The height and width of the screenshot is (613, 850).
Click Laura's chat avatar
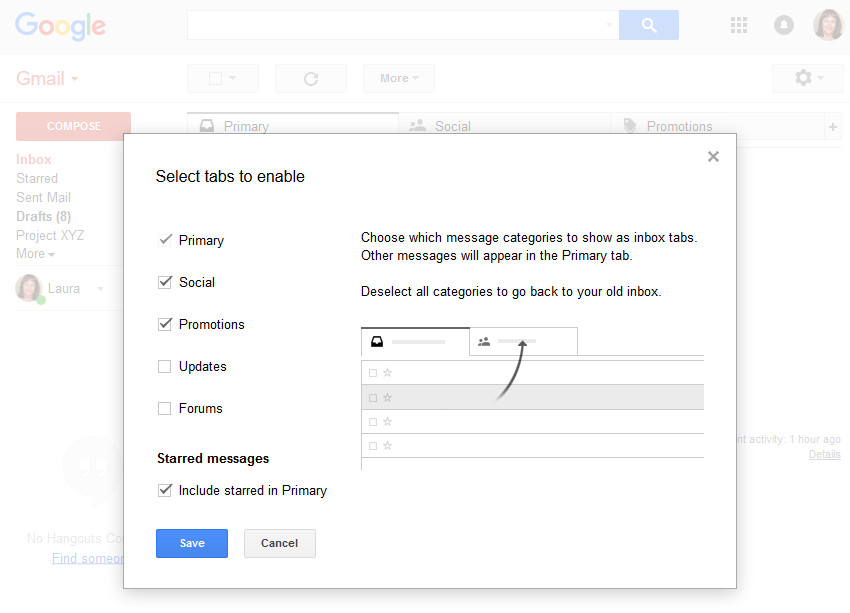click(29, 288)
